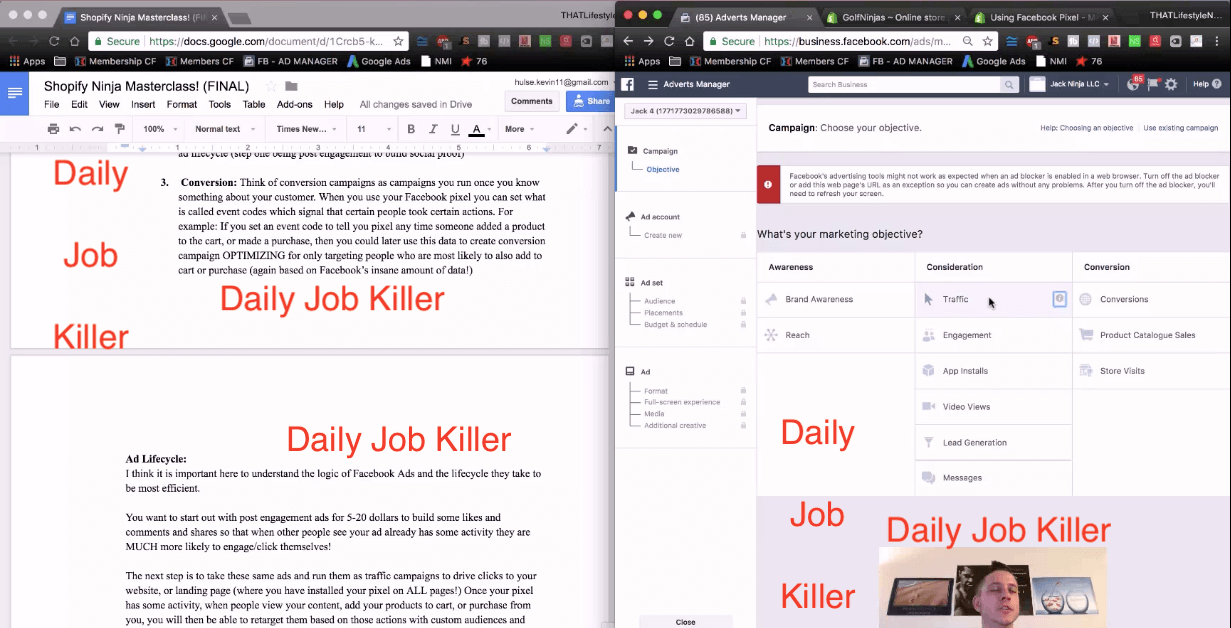The image size is (1231, 628).
Task: Select the Conversions objective
Action: (x=1151, y=299)
